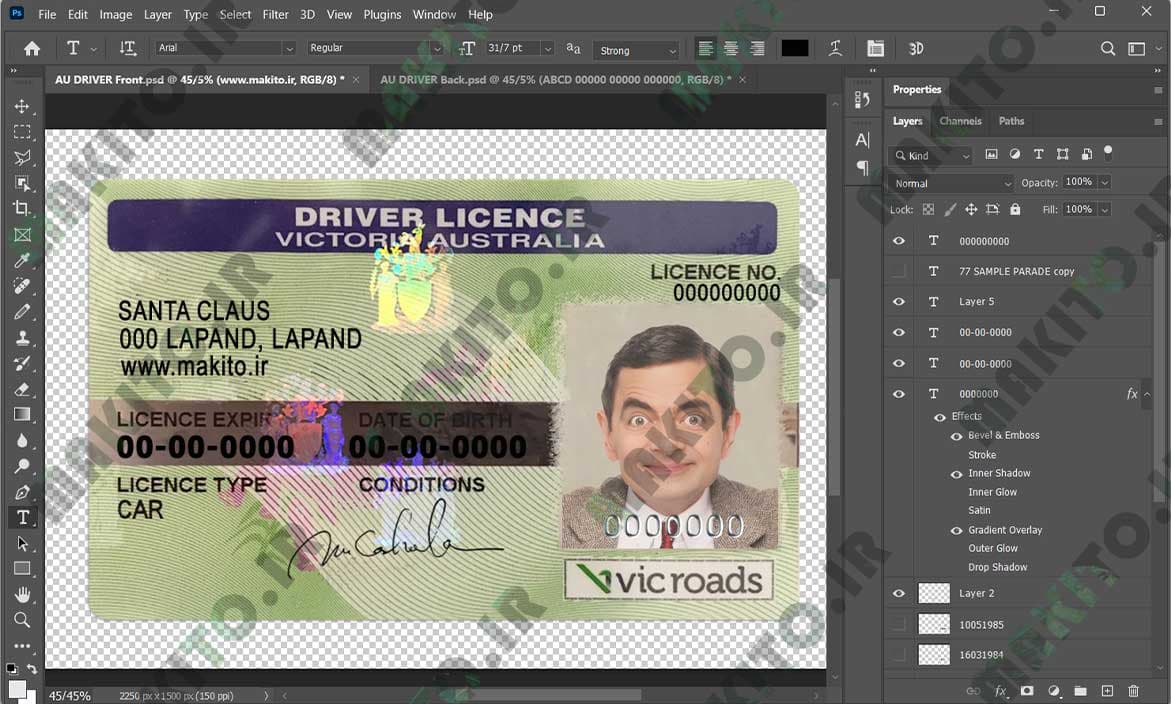This screenshot has width=1171, height=704.
Task: Open the font size dropdown arrow
Action: point(547,49)
